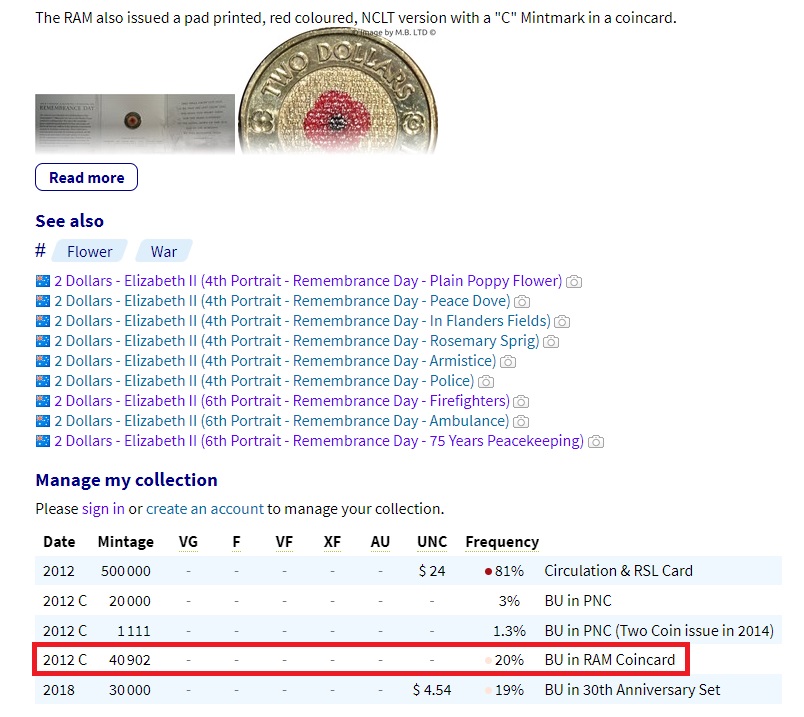Open the Flower tag
804x717 pixels.
pyautogui.click(x=90, y=252)
